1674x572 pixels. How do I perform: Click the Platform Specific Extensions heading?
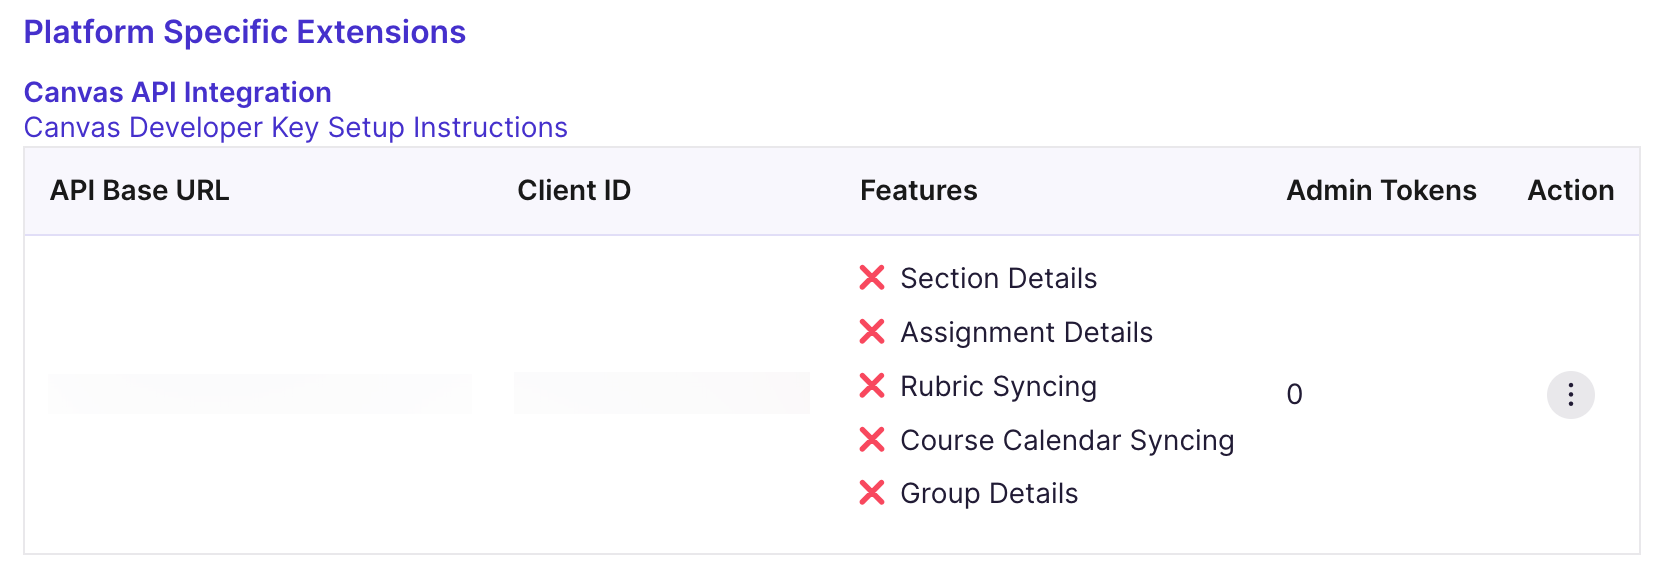pyautogui.click(x=245, y=32)
